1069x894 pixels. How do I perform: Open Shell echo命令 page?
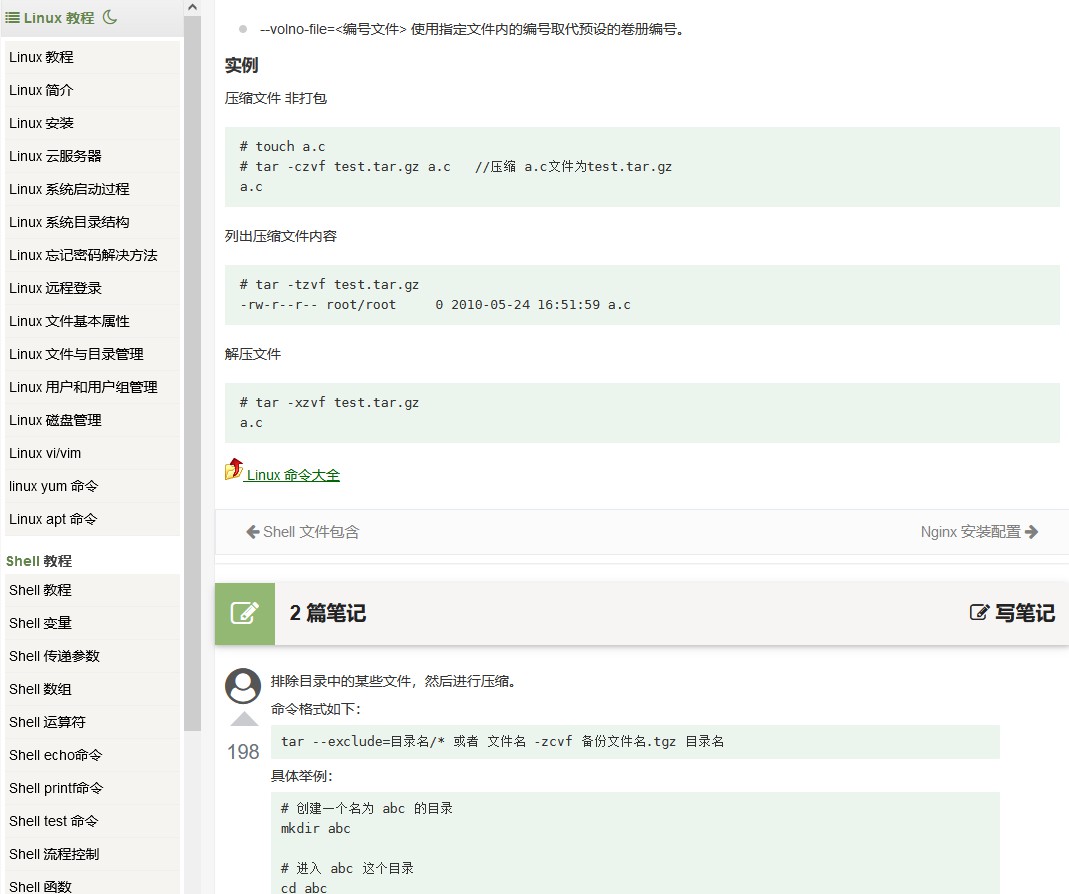pyautogui.click(x=93, y=756)
